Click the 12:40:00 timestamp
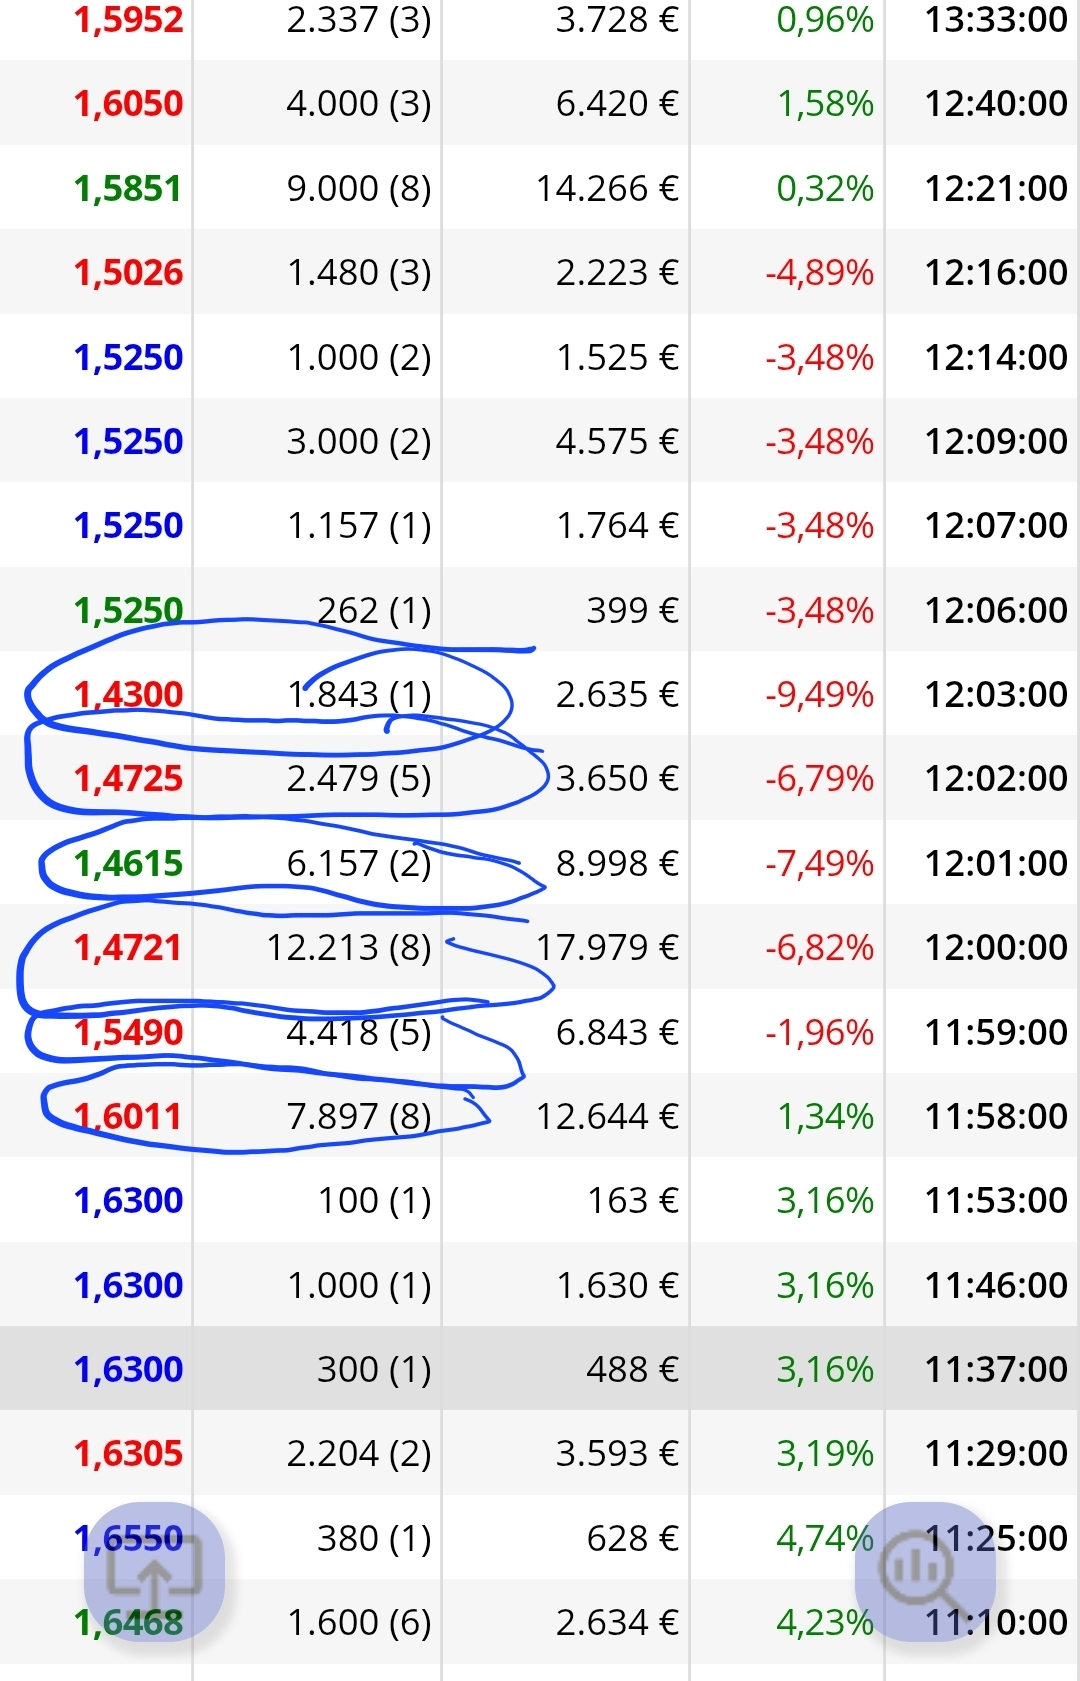The width and height of the screenshot is (1080, 1681). pos(996,103)
